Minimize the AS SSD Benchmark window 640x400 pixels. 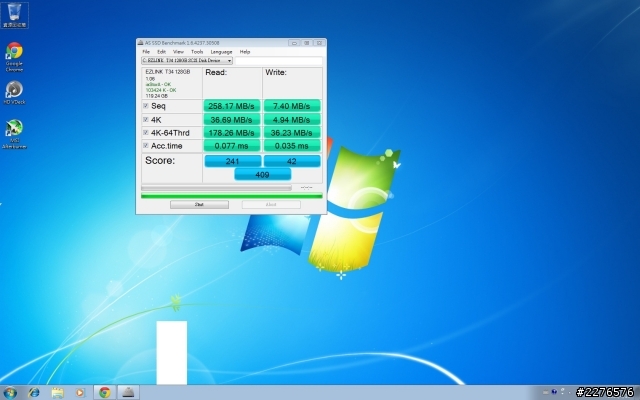click(x=294, y=42)
